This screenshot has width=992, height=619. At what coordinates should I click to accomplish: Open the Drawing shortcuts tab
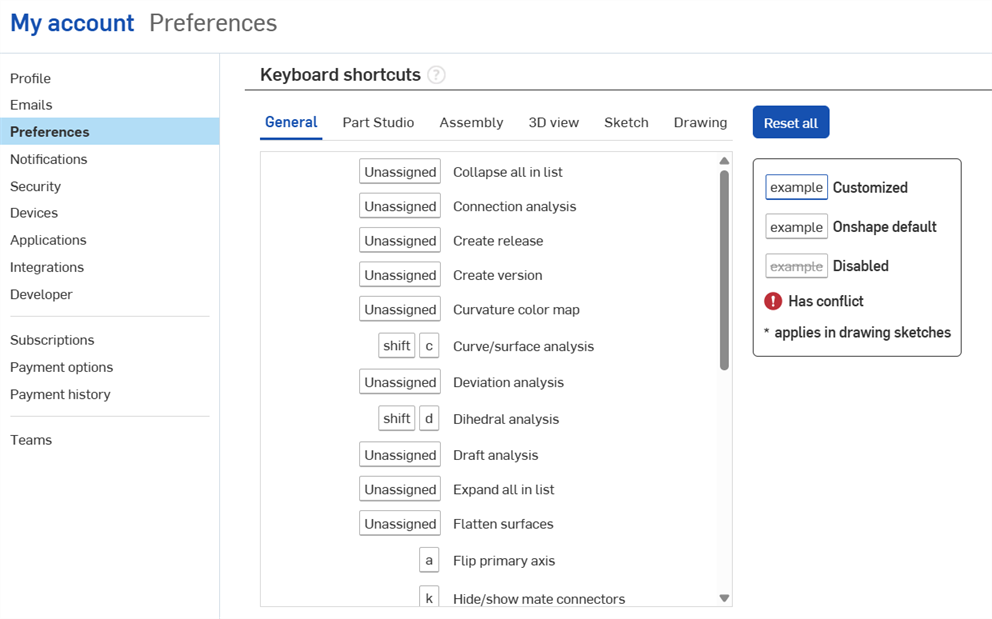700,122
